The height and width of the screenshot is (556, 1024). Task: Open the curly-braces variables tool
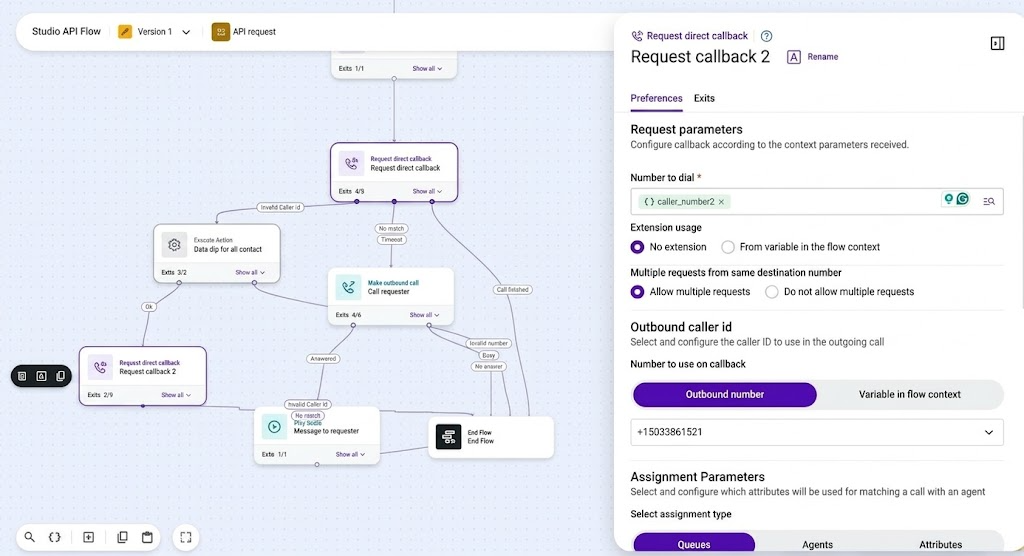[55, 537]
